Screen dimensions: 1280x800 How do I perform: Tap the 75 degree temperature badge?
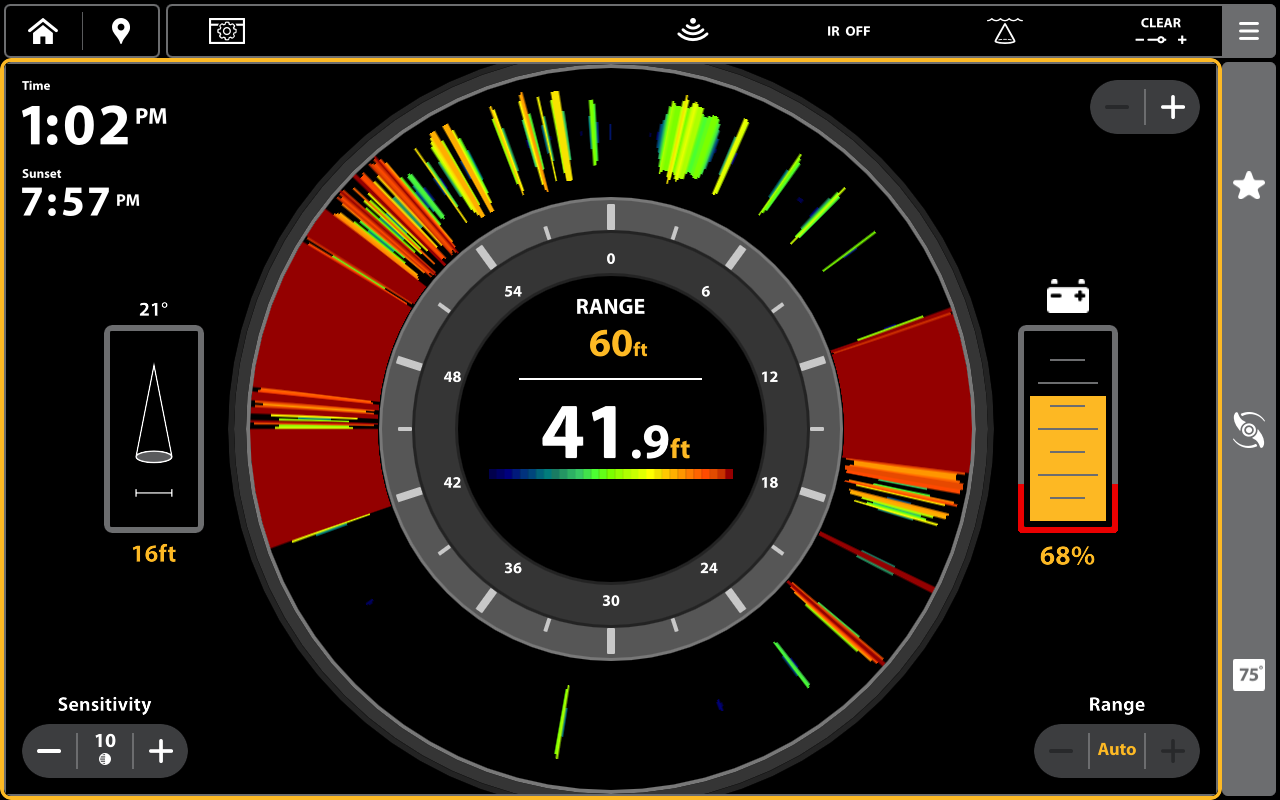tap(1248, 675)
